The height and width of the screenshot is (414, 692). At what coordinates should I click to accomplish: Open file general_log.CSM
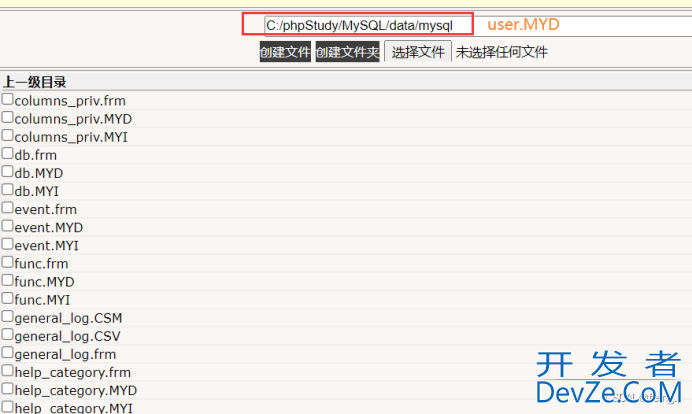[x=68, y=318]
